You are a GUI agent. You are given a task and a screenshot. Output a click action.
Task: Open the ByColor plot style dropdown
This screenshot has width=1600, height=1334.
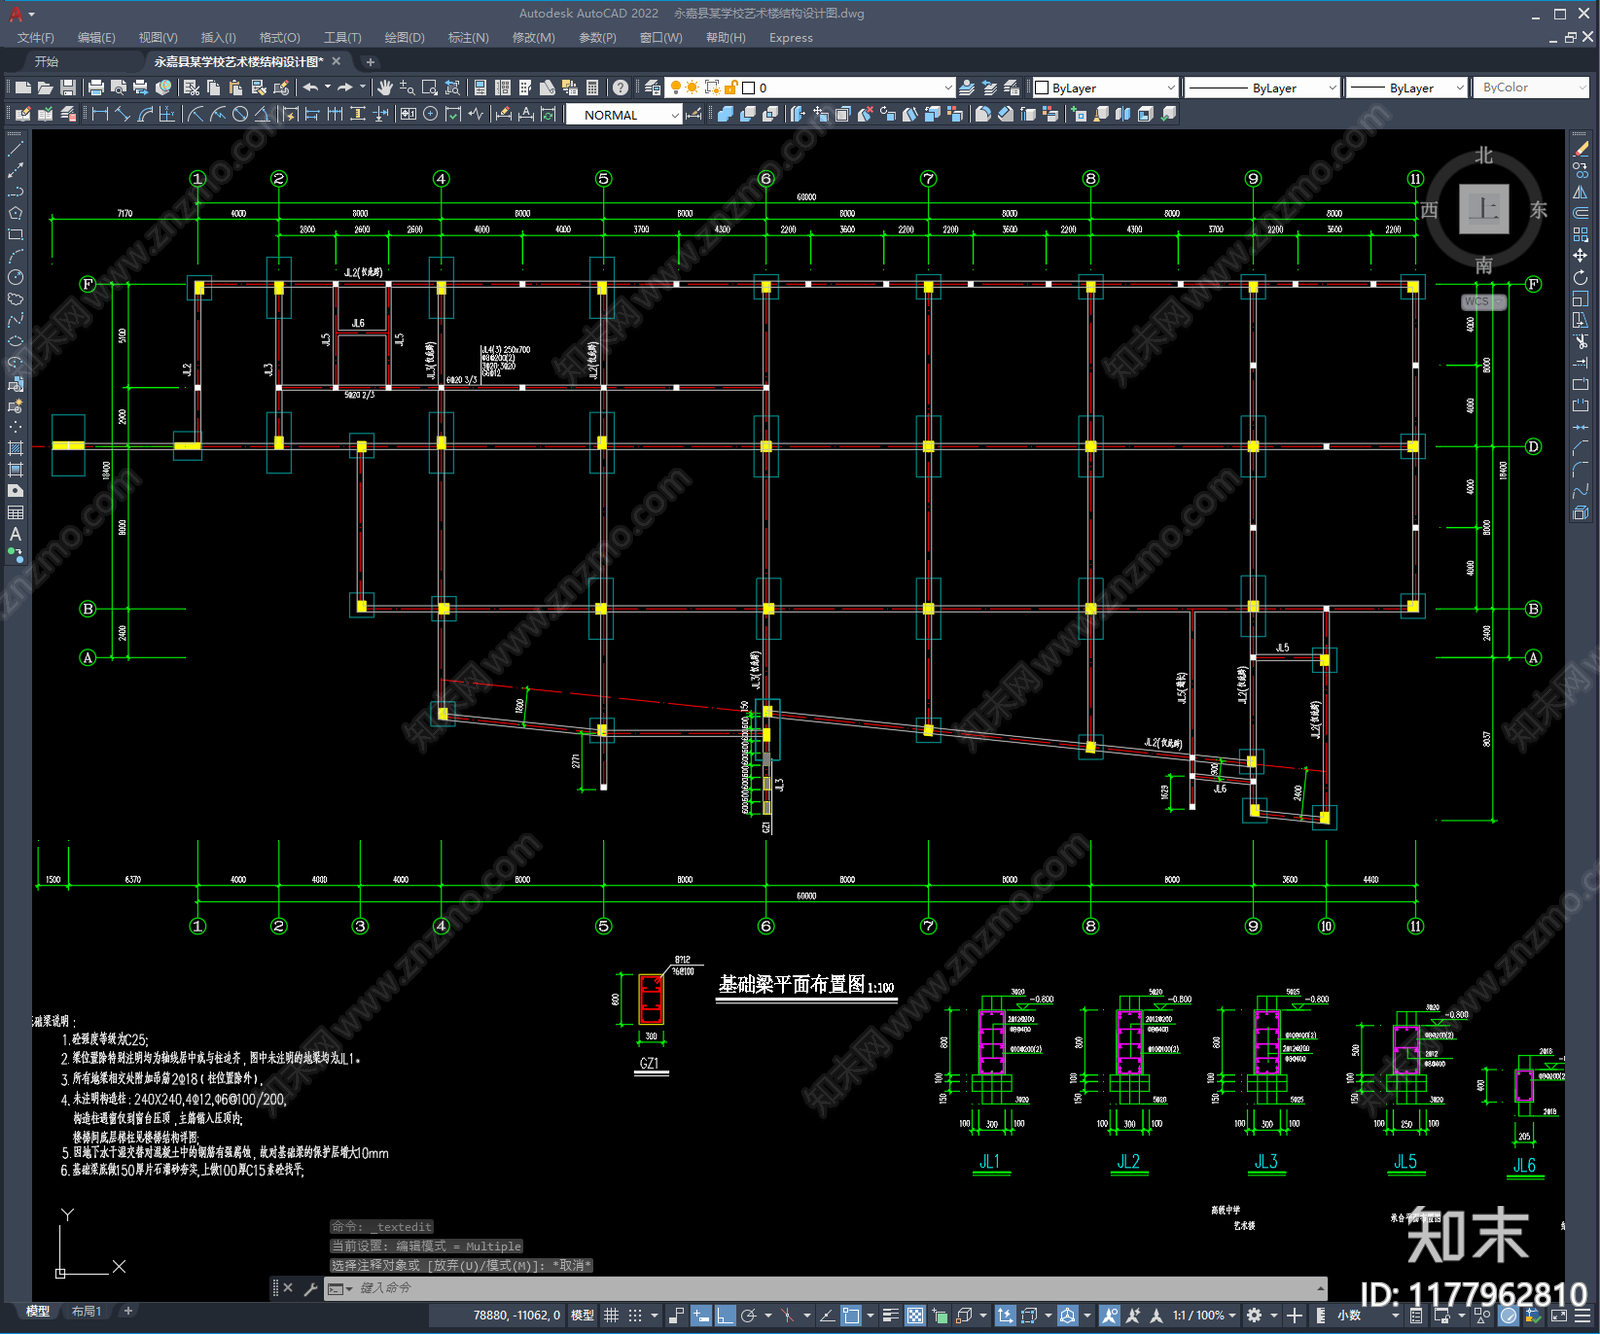[1530, 88]
